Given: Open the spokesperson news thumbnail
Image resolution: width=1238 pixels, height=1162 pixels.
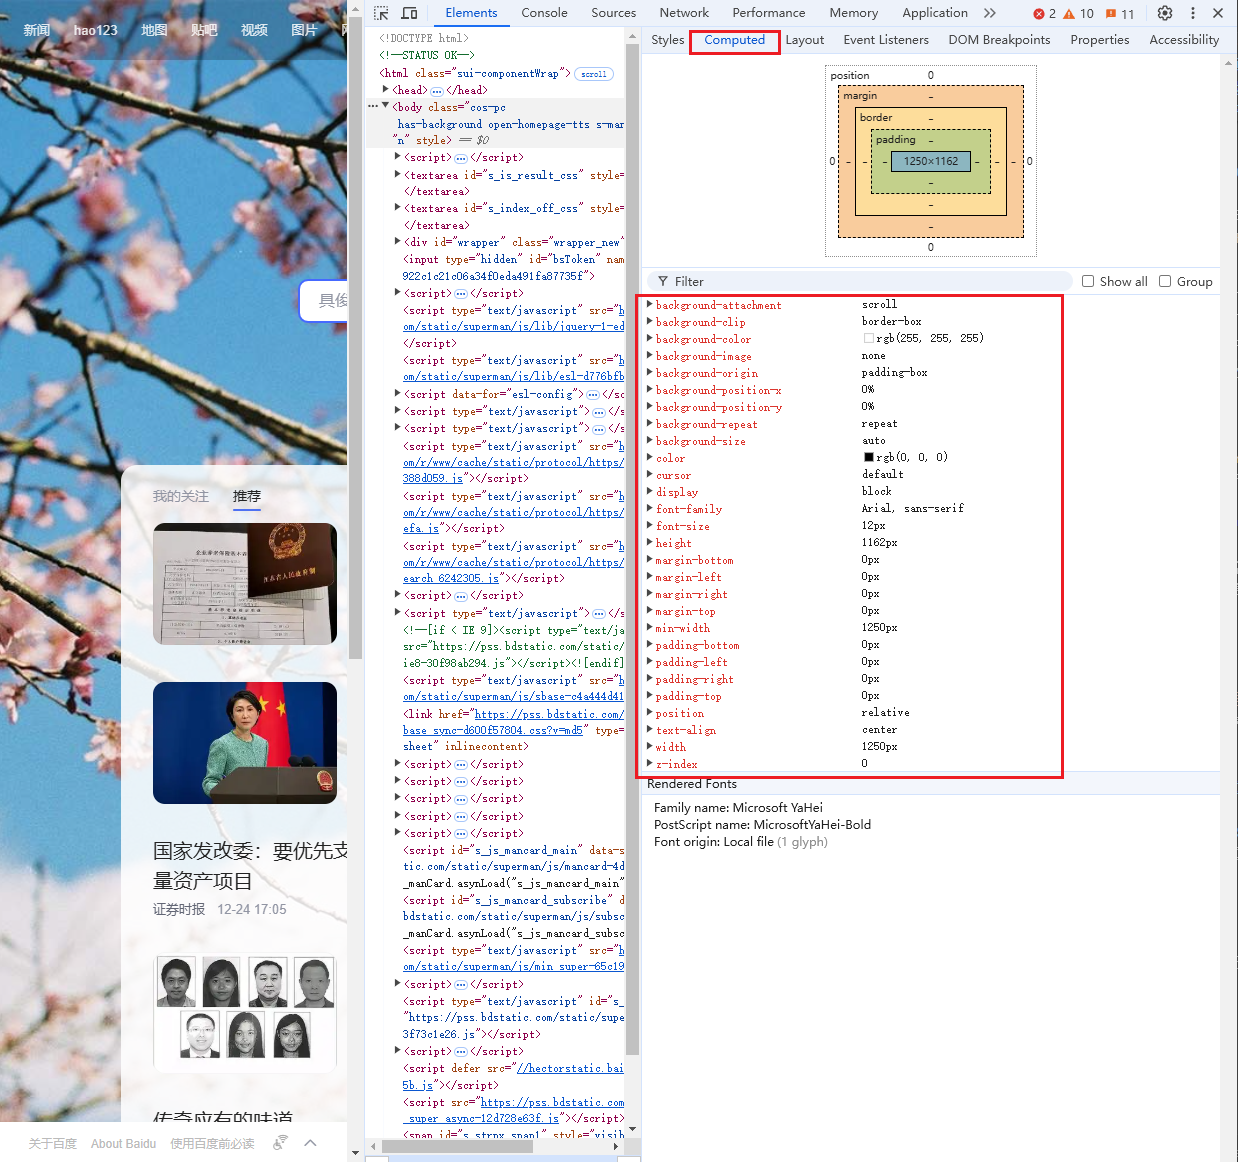Looking at the screenshot, I should tap(245, 743).
